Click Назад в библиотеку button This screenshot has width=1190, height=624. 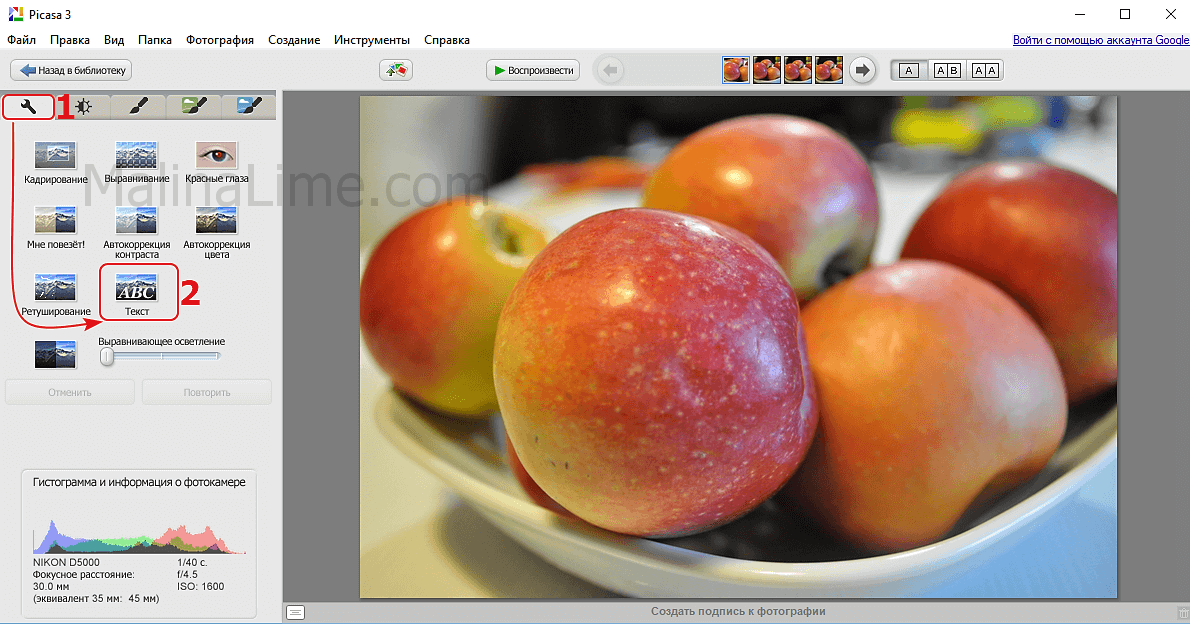click(71, 70)
